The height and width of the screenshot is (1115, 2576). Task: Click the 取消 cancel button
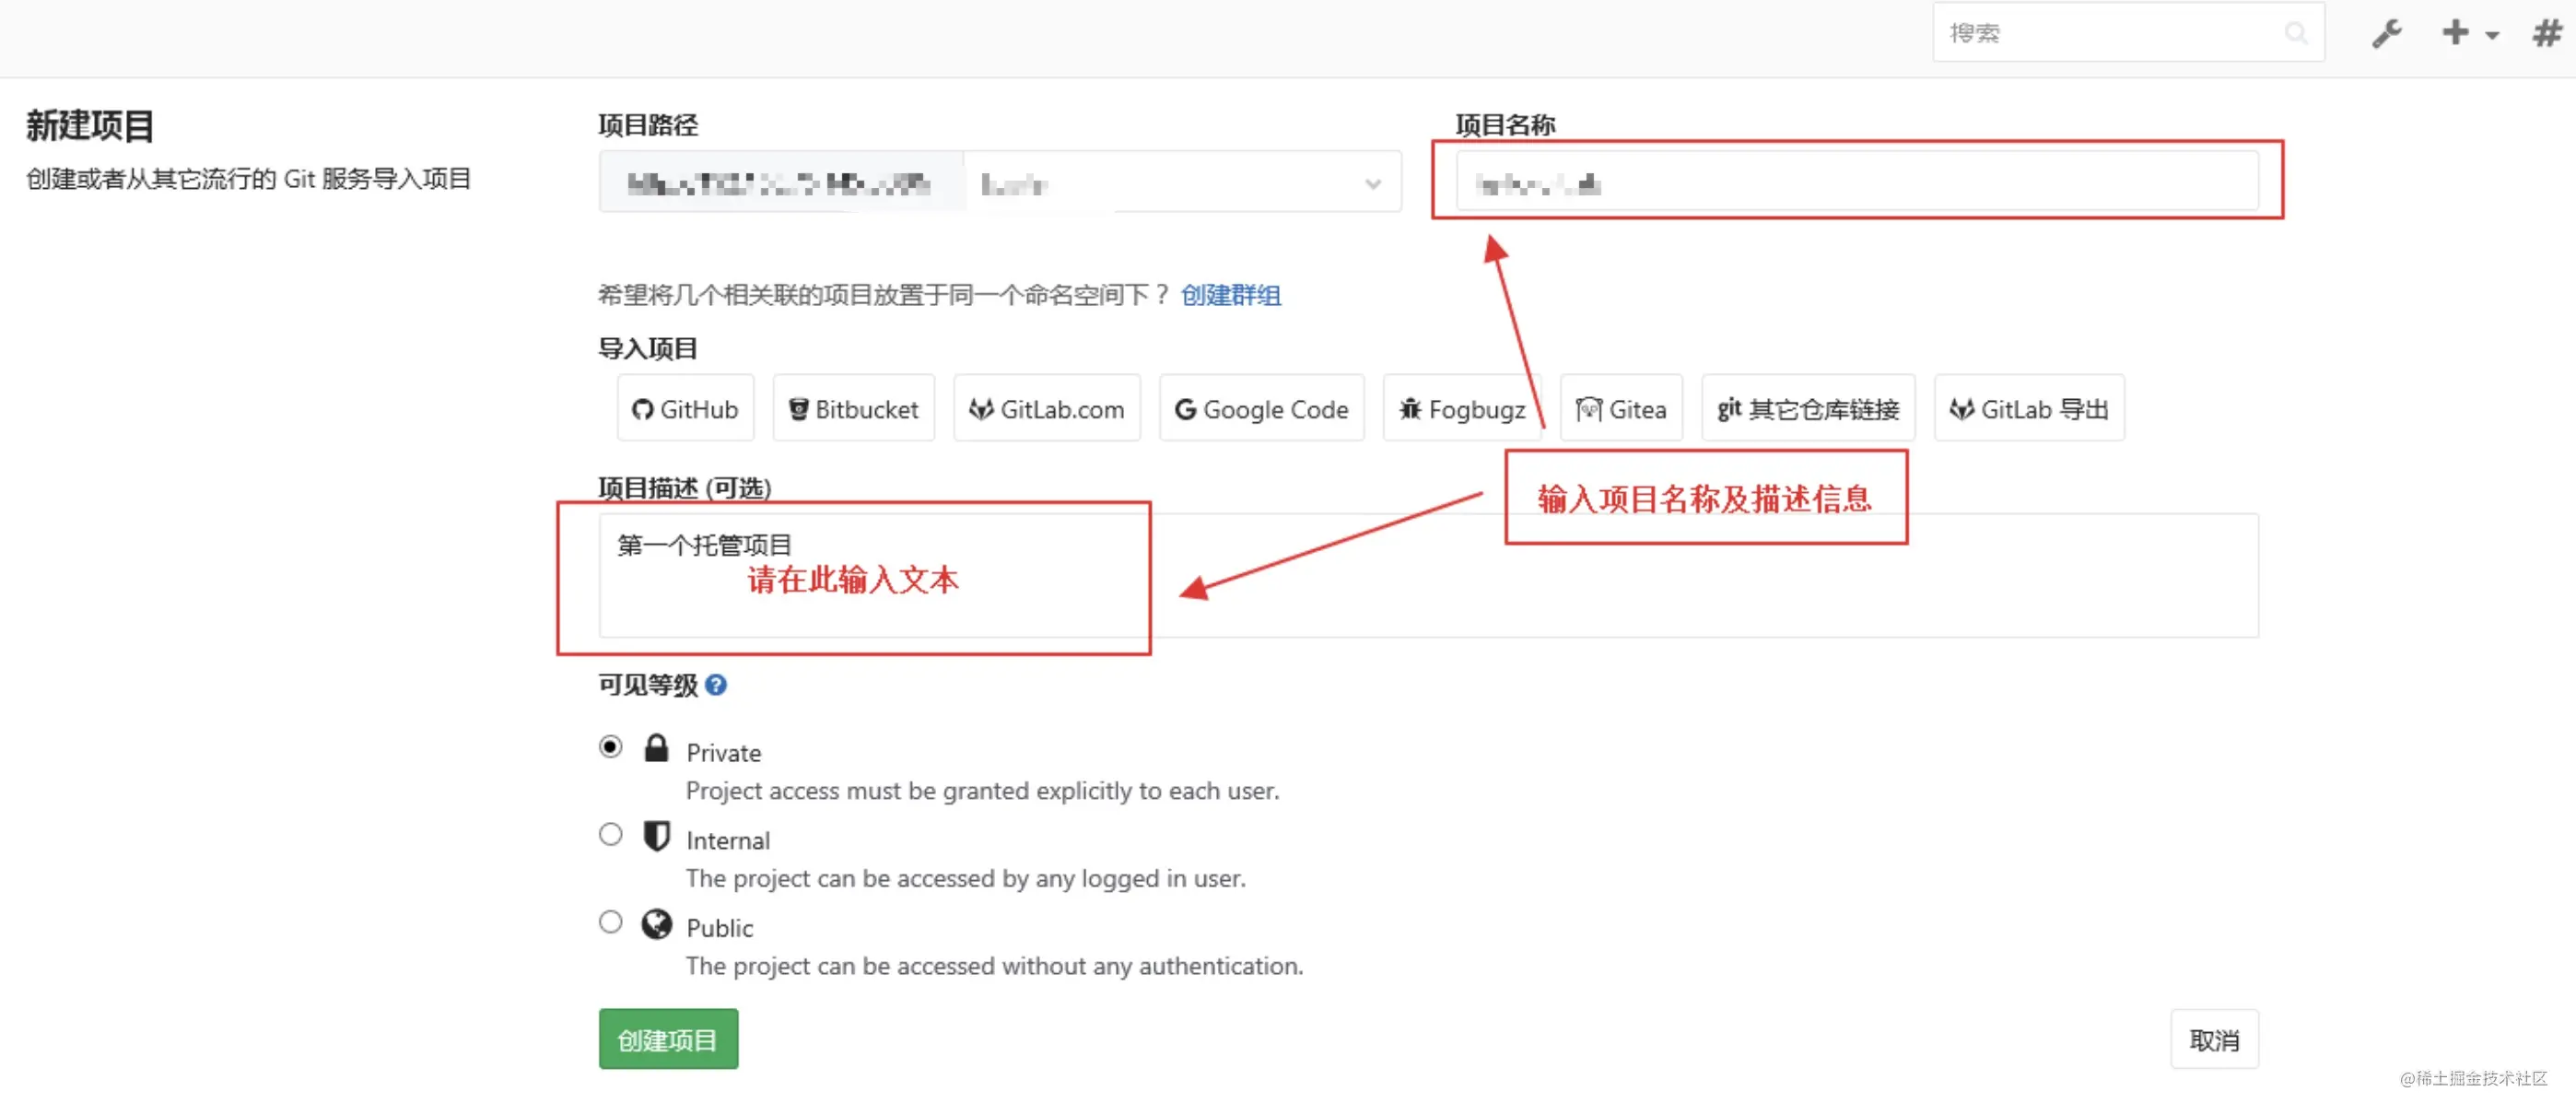point(2213,1040)
